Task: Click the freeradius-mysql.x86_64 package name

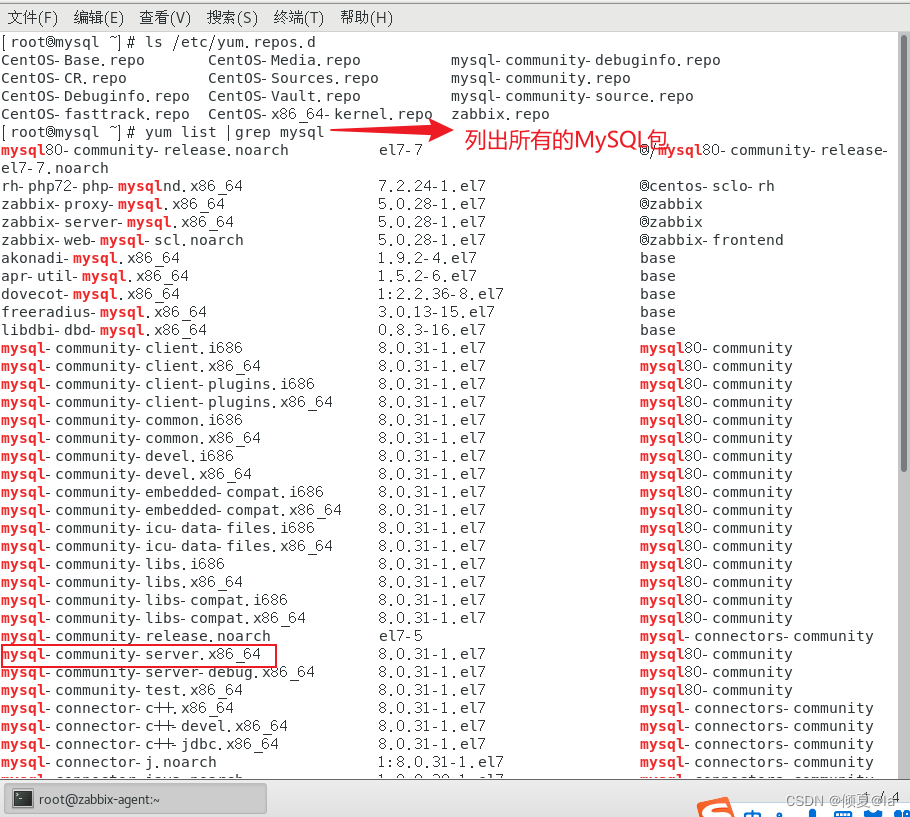Action: (x=104, y=312)
